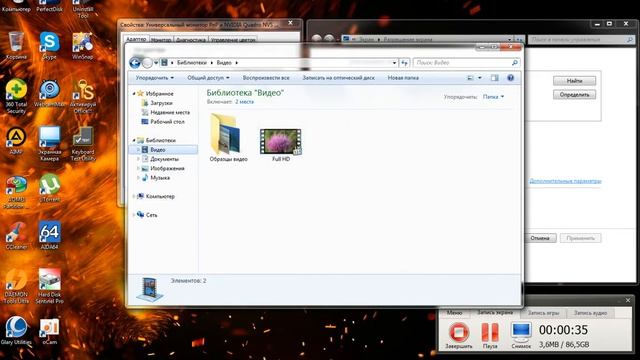The image size is (640, 360).
Task: Switch to Адаптер tab in properties window
Action: (136, 39)
